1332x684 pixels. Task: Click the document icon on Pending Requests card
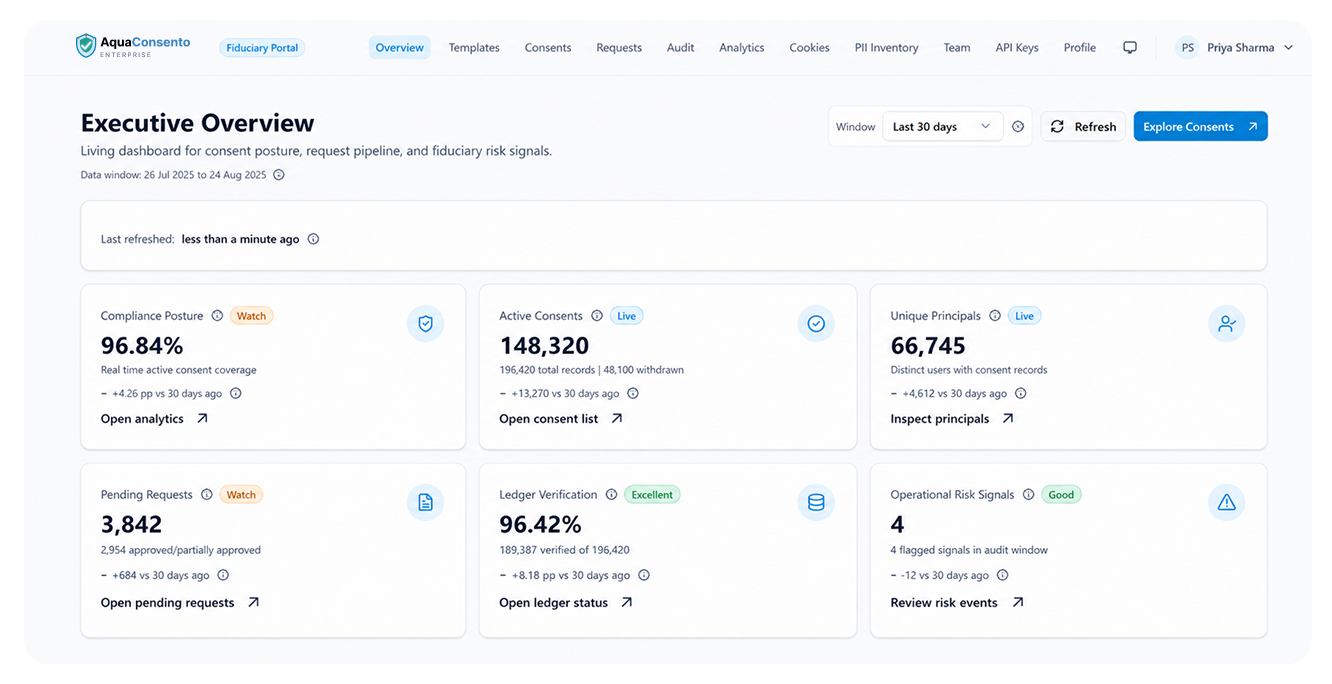(x=425, y=503)
